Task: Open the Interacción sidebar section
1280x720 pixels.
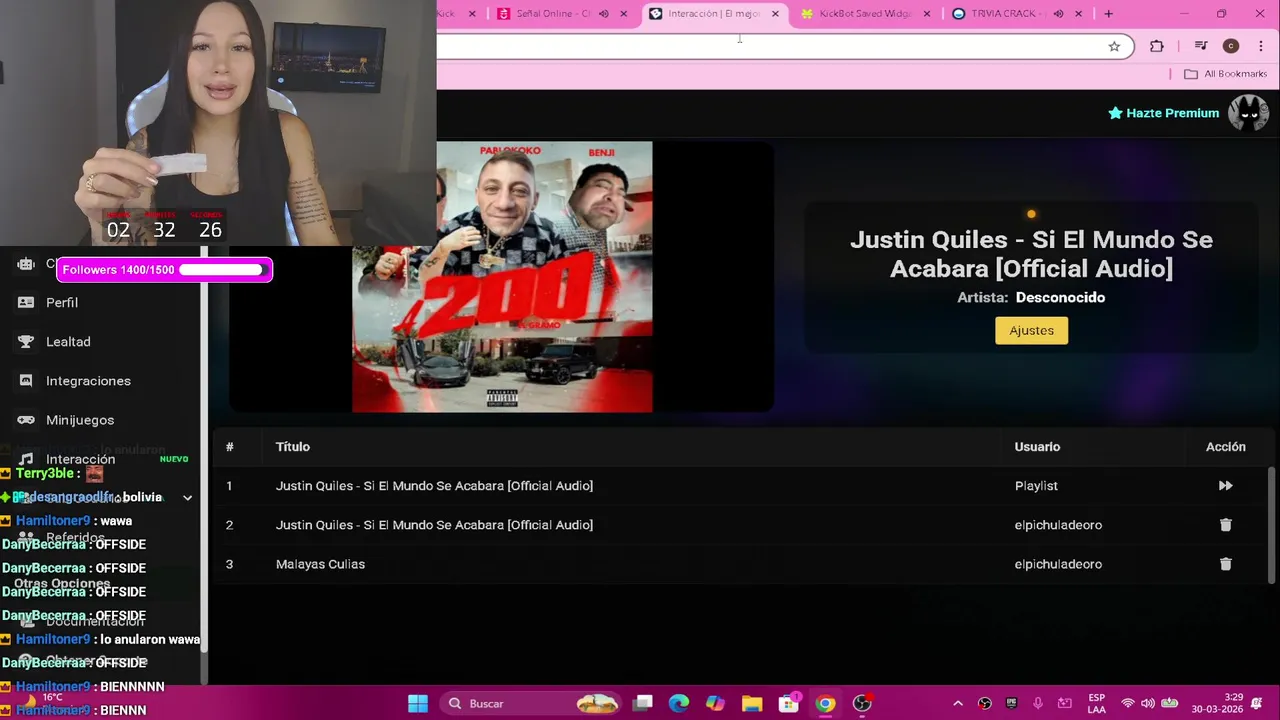Action: coord(80,459)
